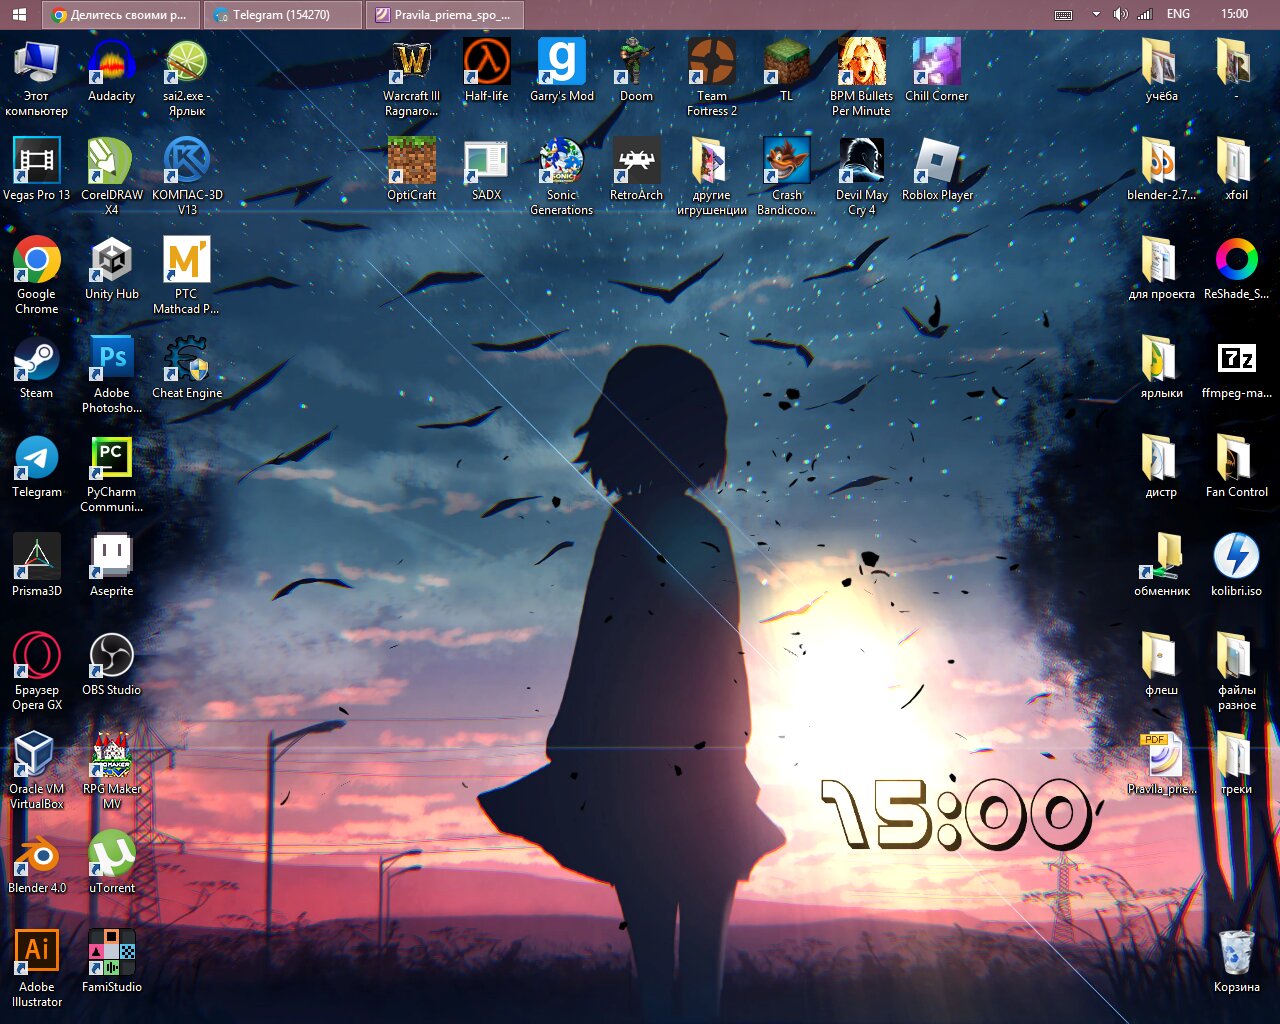The image size is (1280, 1024).
Task: Select RPG Maker MV icon
Action: pos(111,771)
